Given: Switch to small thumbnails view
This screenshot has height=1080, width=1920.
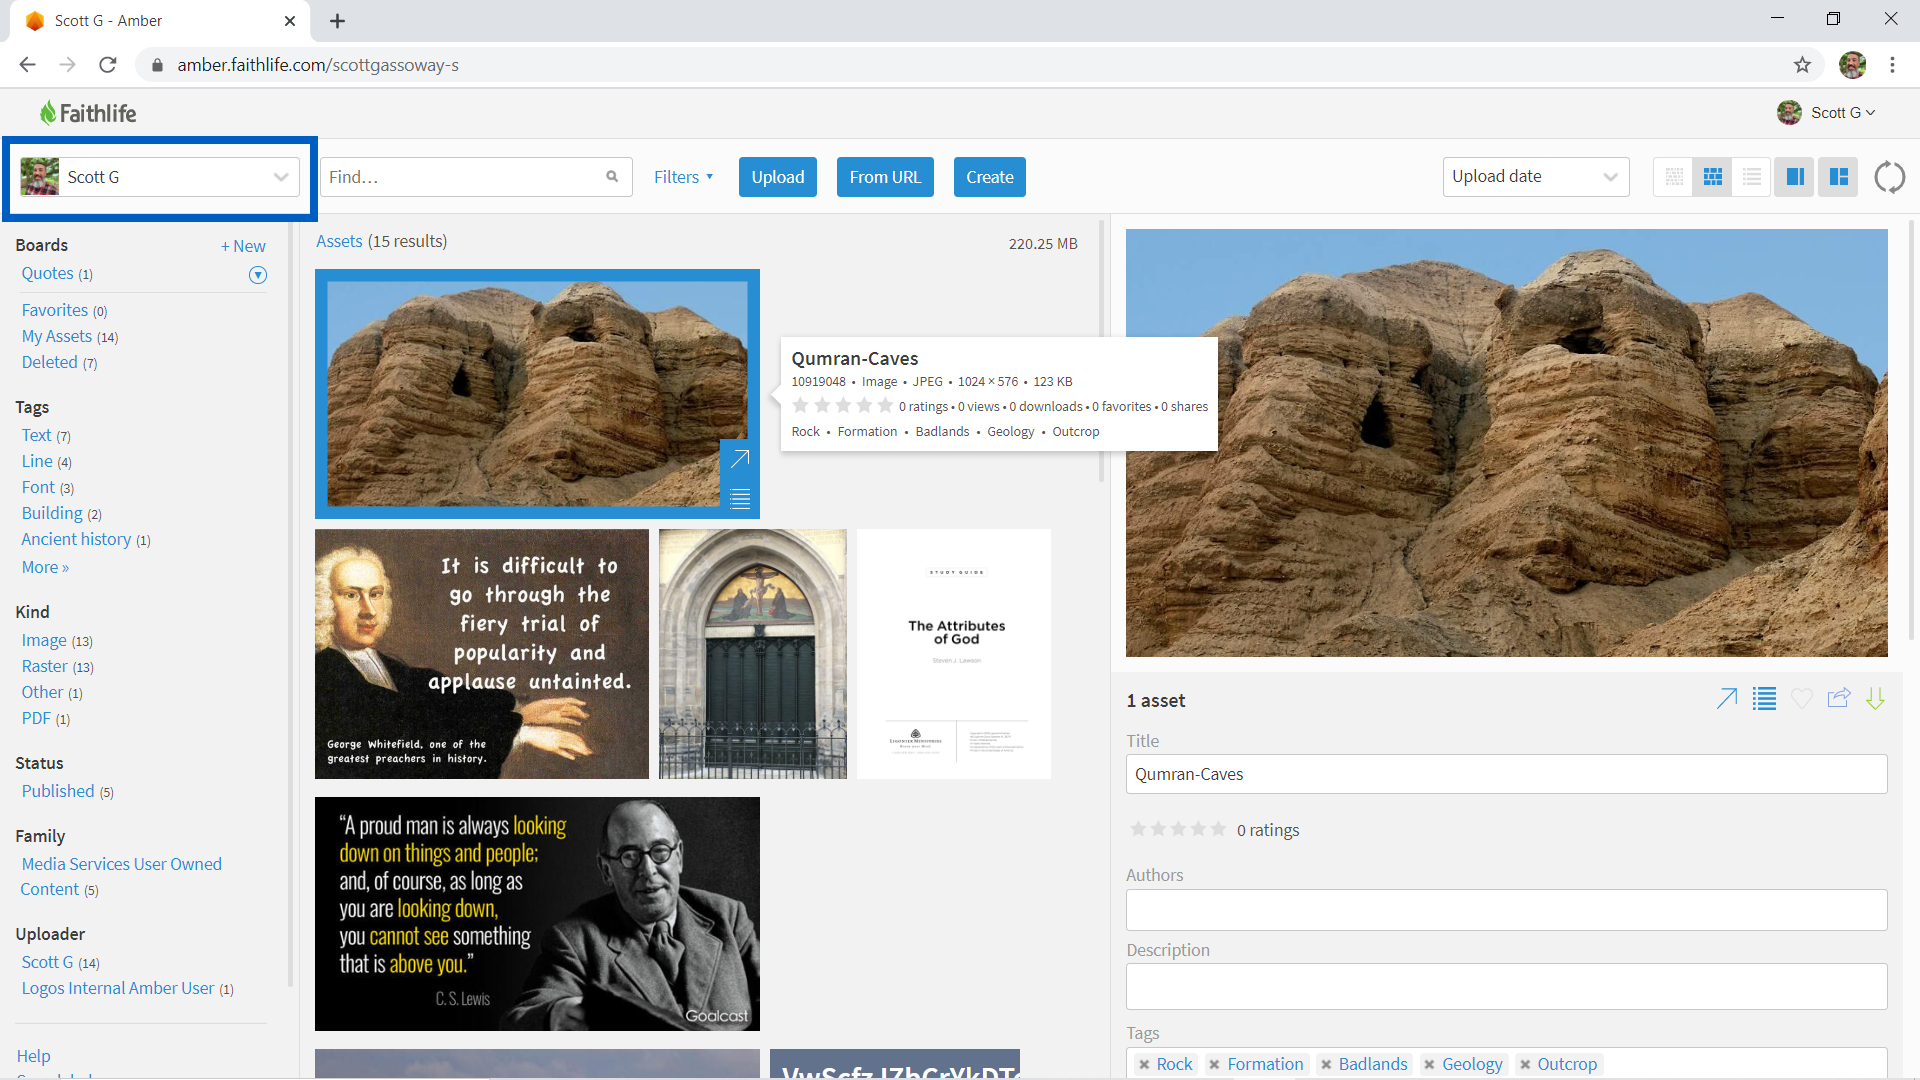Looking at the screenshot, I should [1673, 177].
